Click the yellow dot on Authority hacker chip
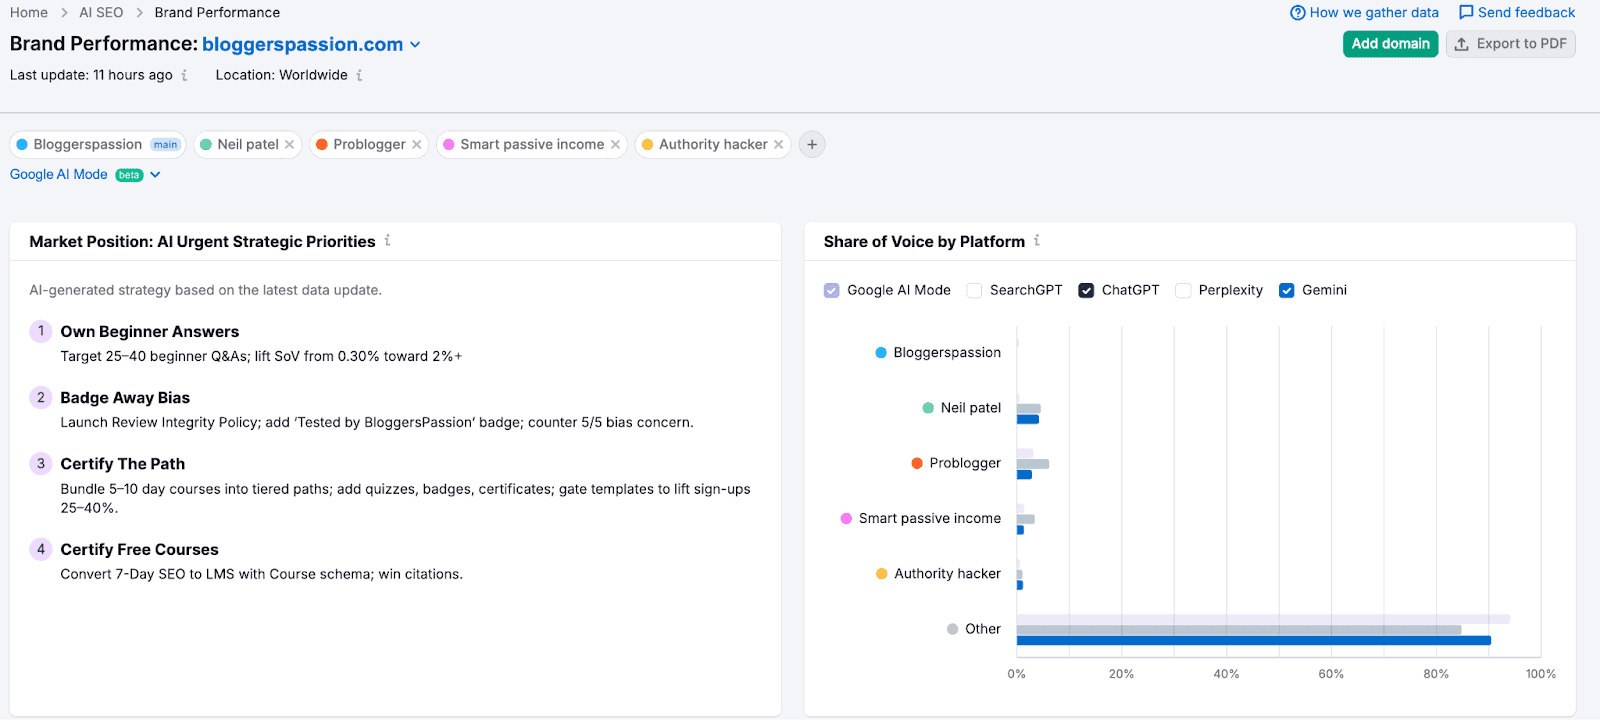This screenshot has height=720, width=1600. 647,145
